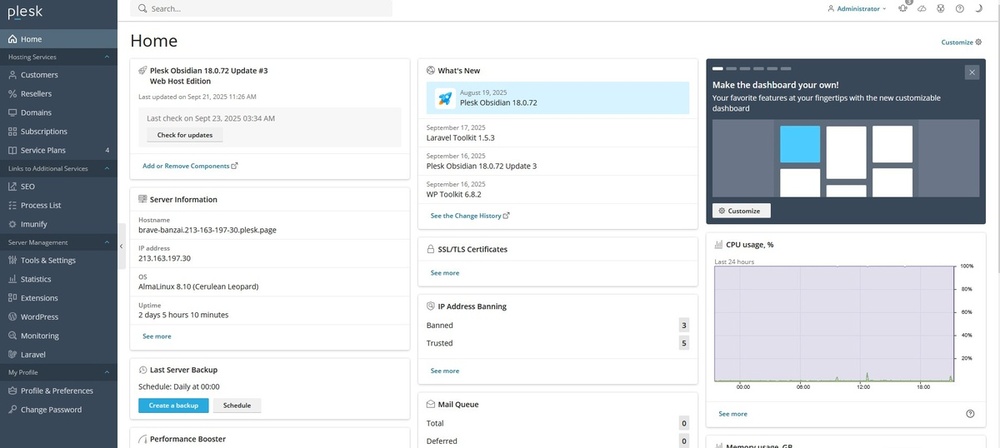
Task: Click the CPU usage chart
Action: tap(834, 324)
